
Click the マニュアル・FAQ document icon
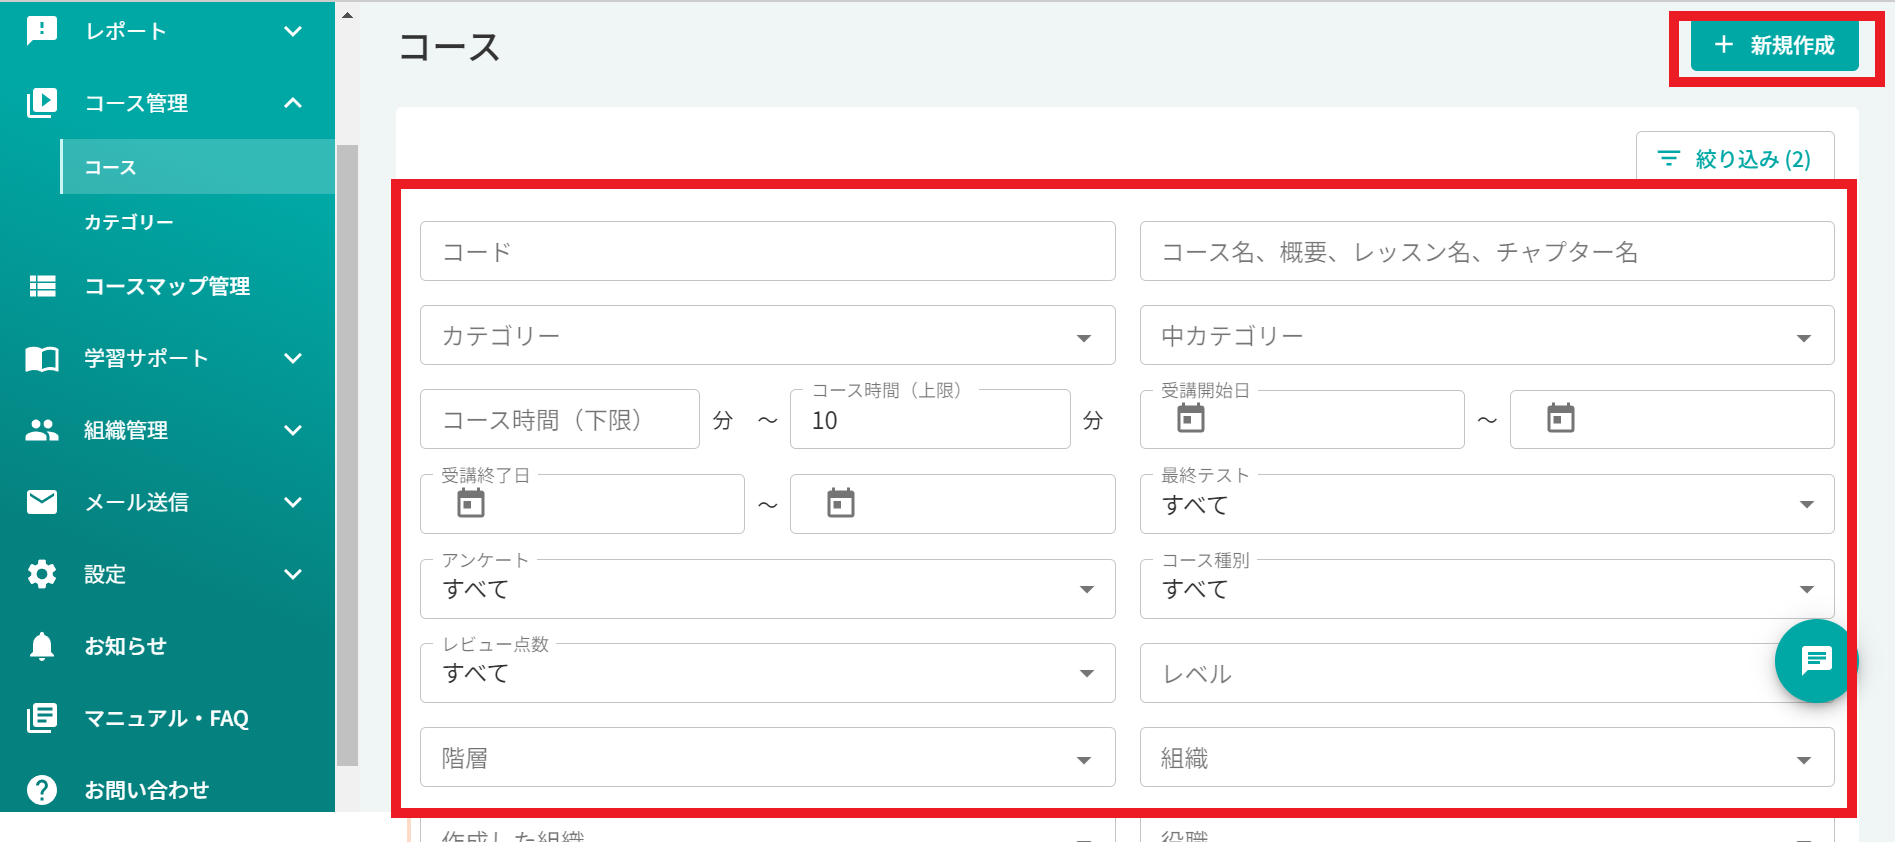[42, 718]
